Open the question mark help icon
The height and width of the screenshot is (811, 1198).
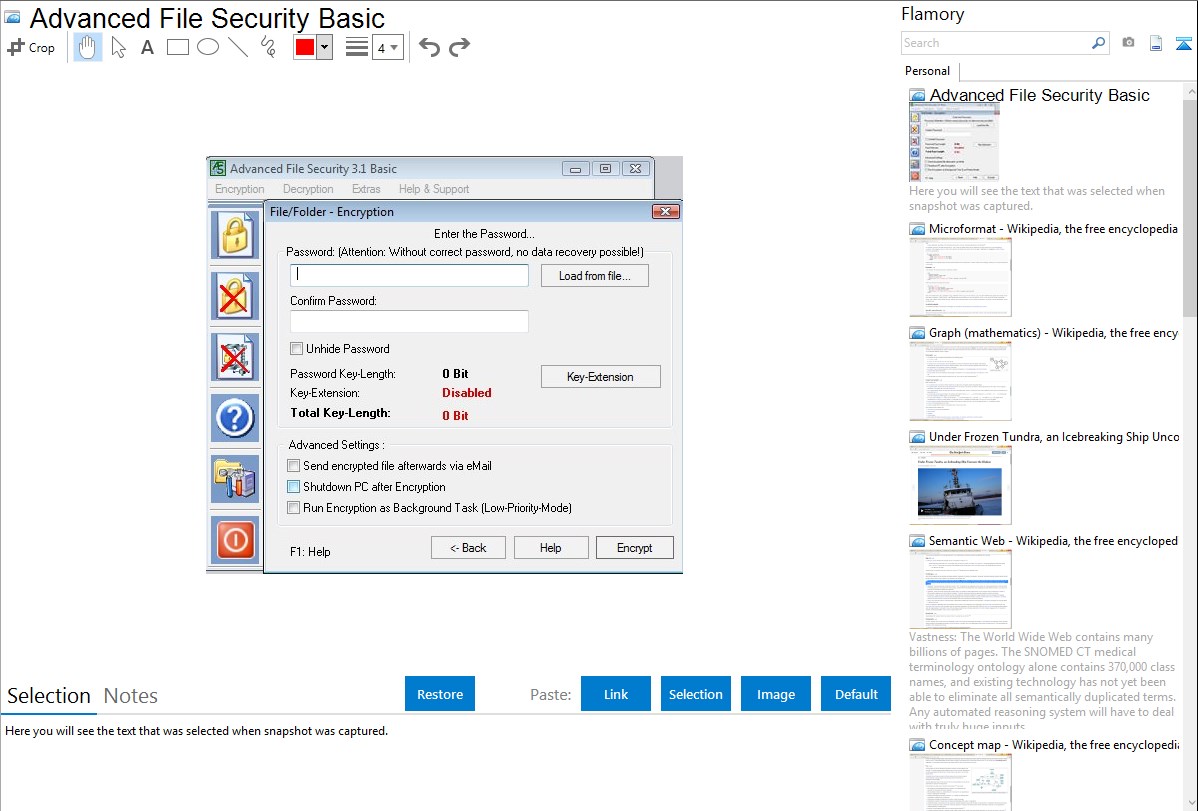tap(235, 418)
